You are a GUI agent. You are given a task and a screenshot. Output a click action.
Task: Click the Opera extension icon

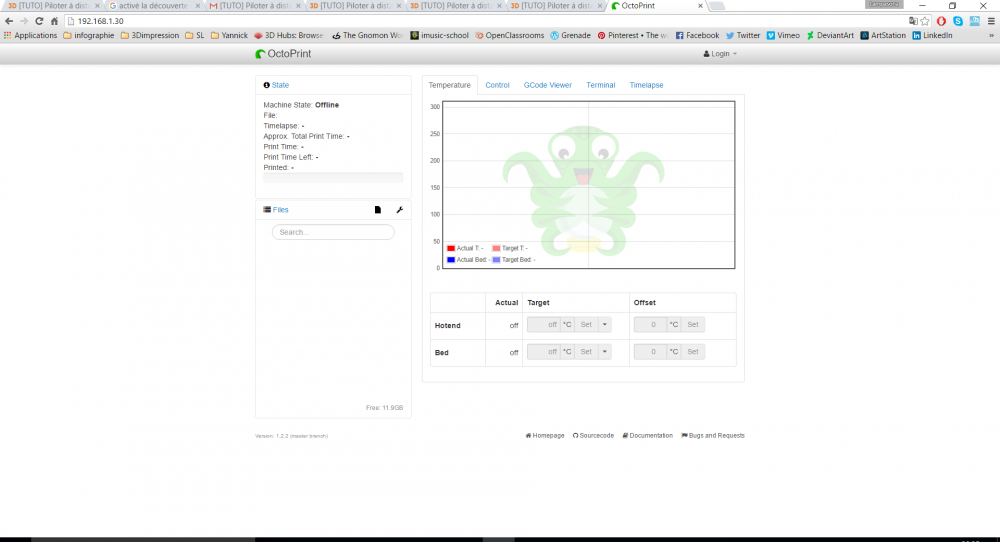pyautogui.click(x=941, y=21)
